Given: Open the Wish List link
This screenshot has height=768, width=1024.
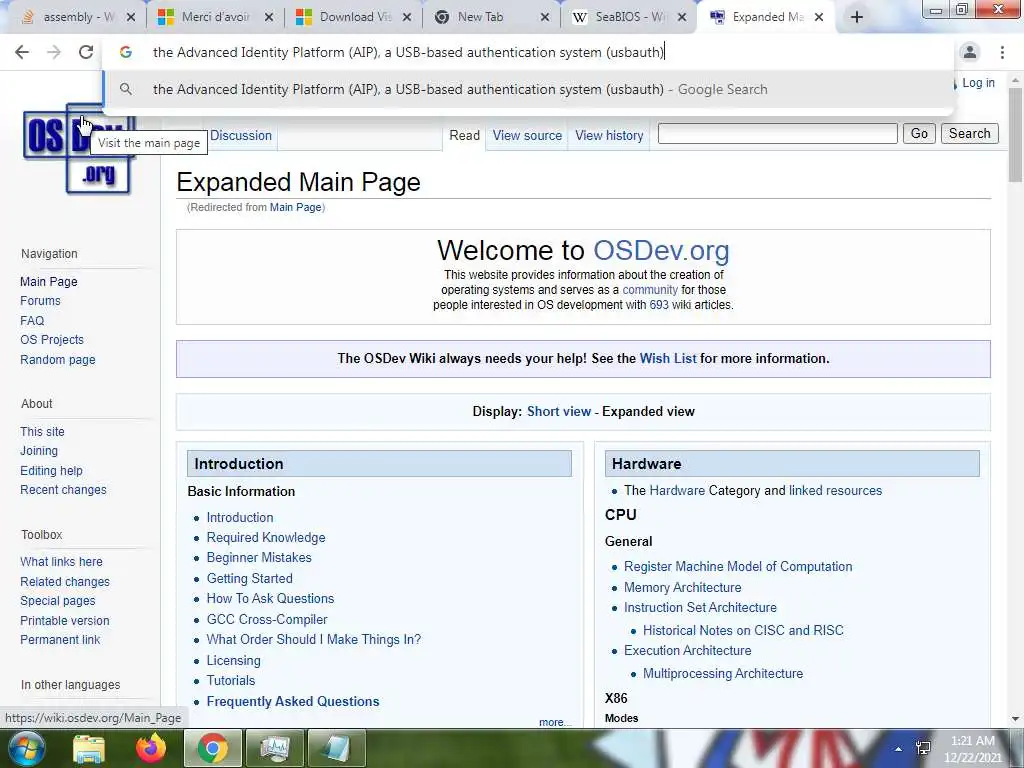Looking at the screenshot, I should pyautogui.click(x=667, y=359).
